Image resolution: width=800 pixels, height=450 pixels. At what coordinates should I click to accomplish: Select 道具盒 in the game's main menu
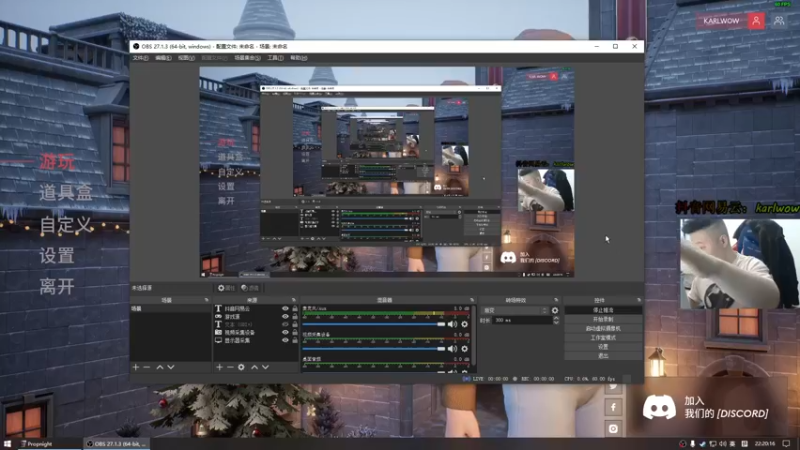(66, 193)
